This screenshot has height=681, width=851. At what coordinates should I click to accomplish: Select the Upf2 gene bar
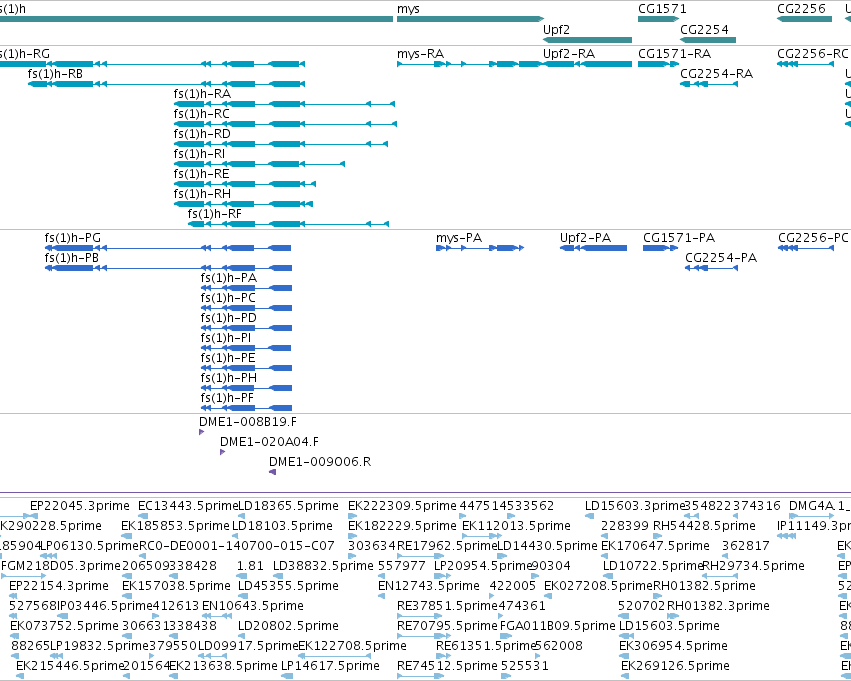[x=587, y=40]
